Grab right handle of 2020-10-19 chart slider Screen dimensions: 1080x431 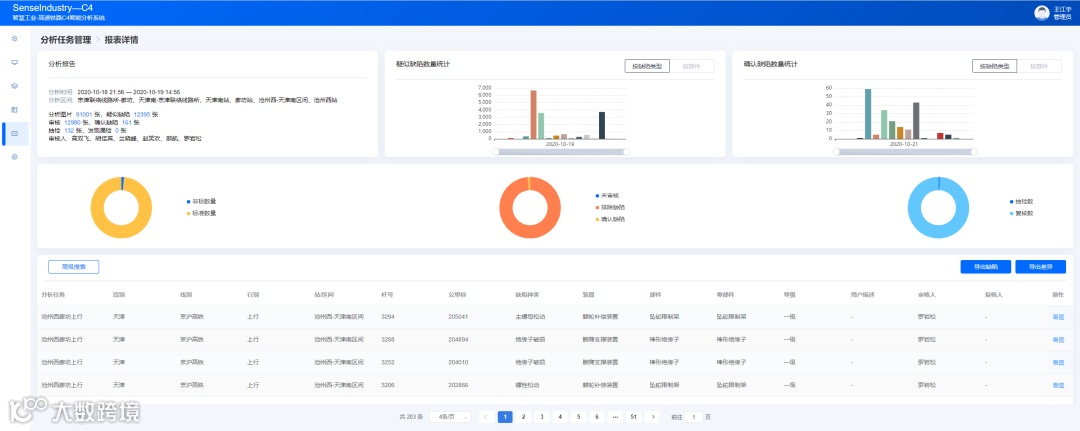click(x=626, y=151)
